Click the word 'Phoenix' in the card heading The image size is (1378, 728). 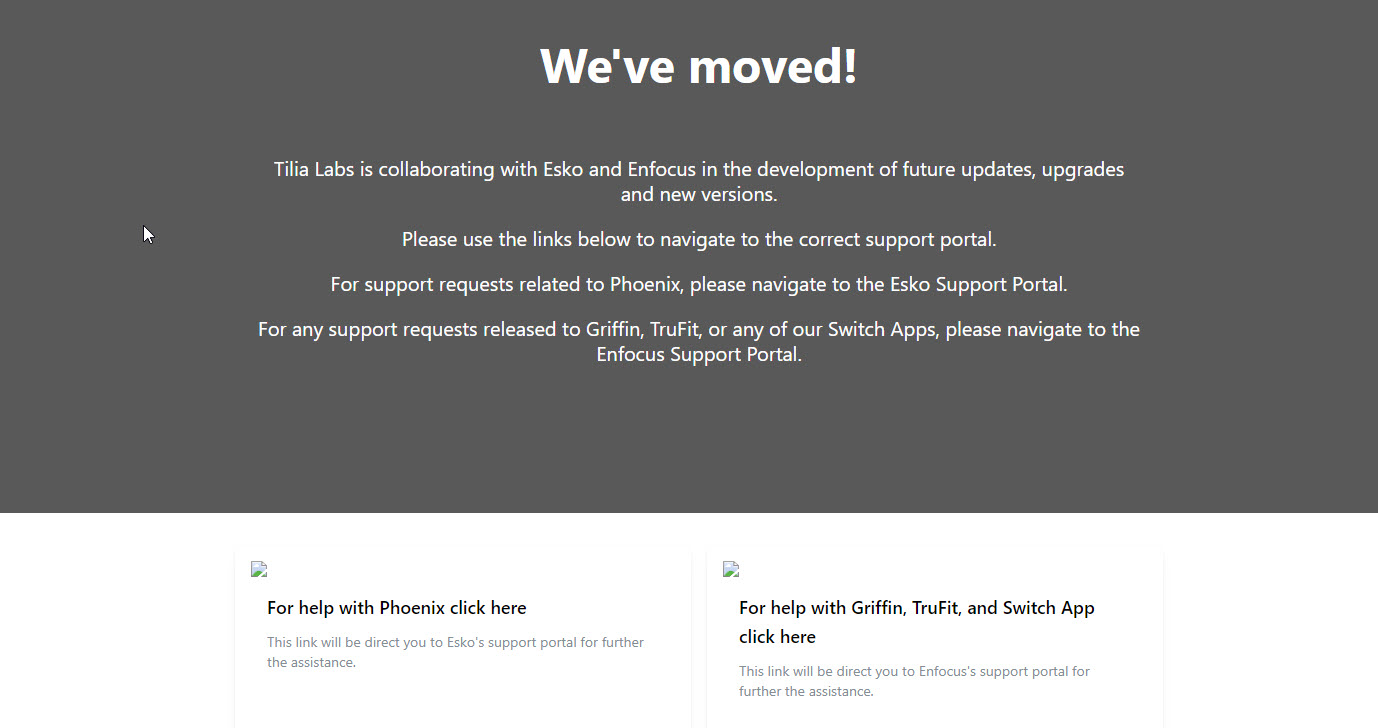[412, 608]
